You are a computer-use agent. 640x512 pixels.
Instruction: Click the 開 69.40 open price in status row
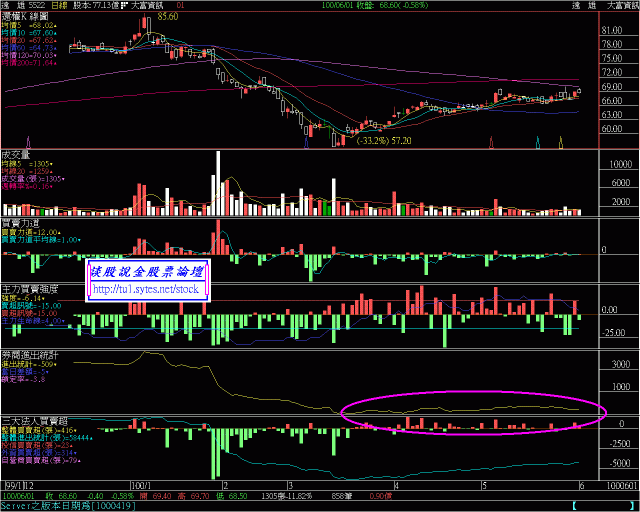pos(155,496)
